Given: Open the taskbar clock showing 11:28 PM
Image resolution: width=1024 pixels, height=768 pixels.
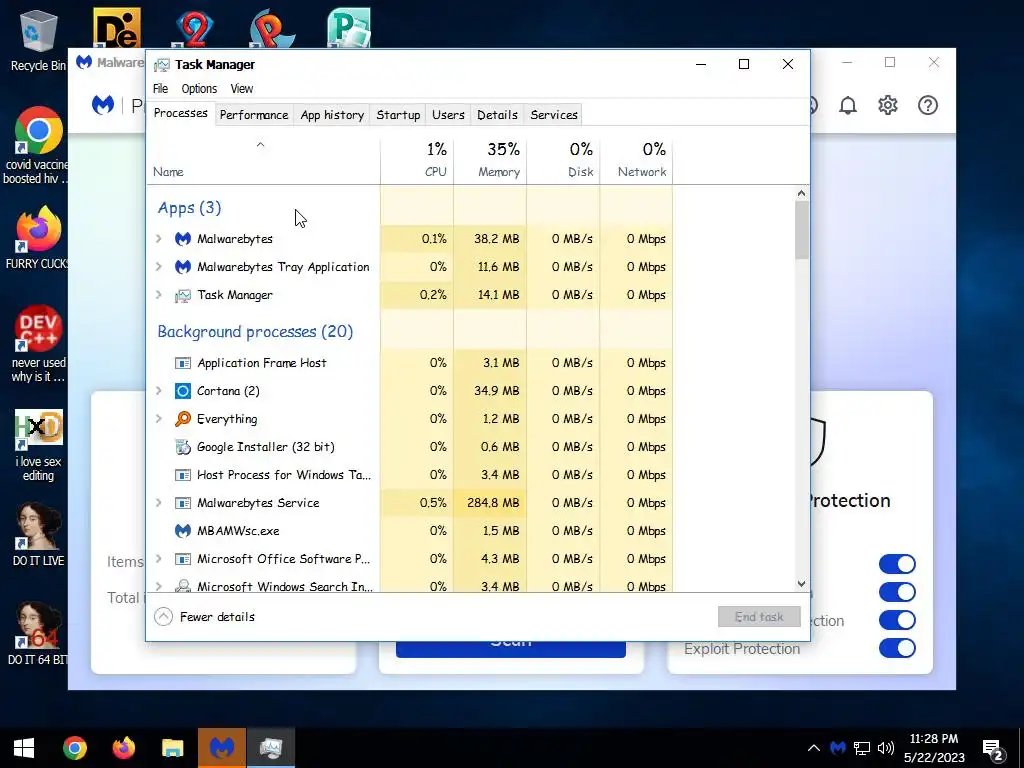Looking at the screenshot, I should pyautogui.click(x=934, y=748).
